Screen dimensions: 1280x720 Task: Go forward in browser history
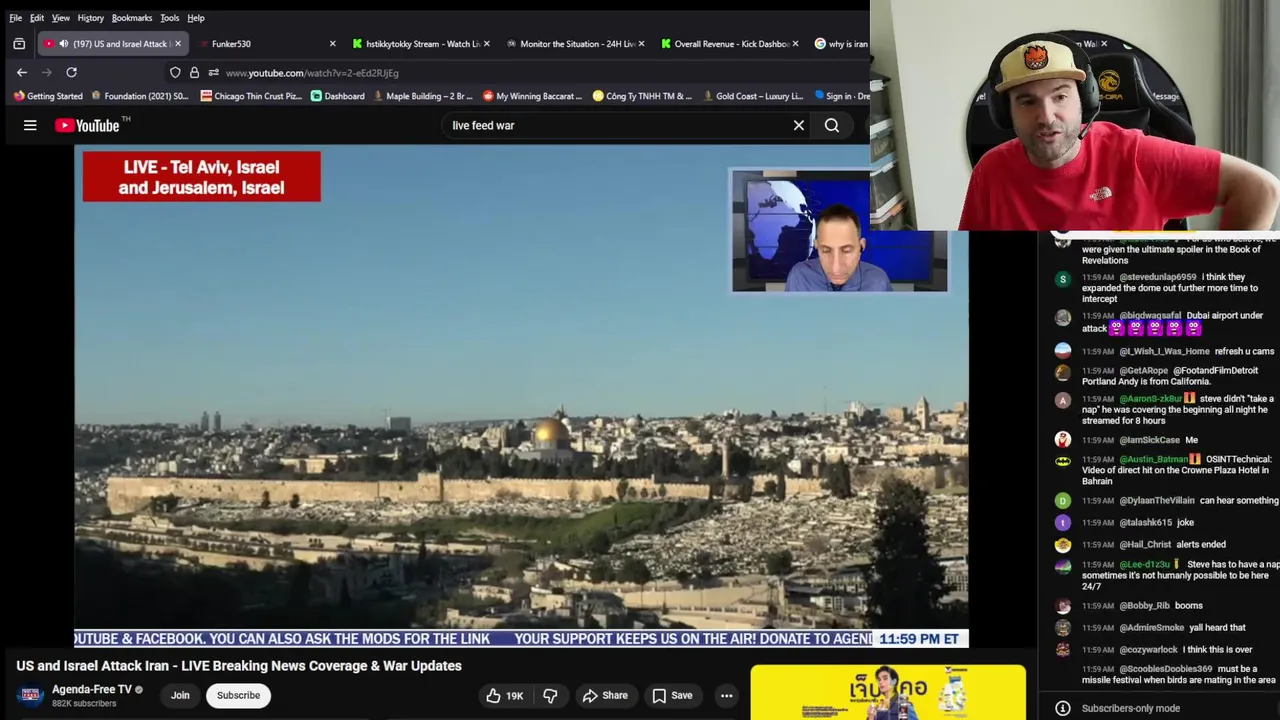(x=46, y=72)
